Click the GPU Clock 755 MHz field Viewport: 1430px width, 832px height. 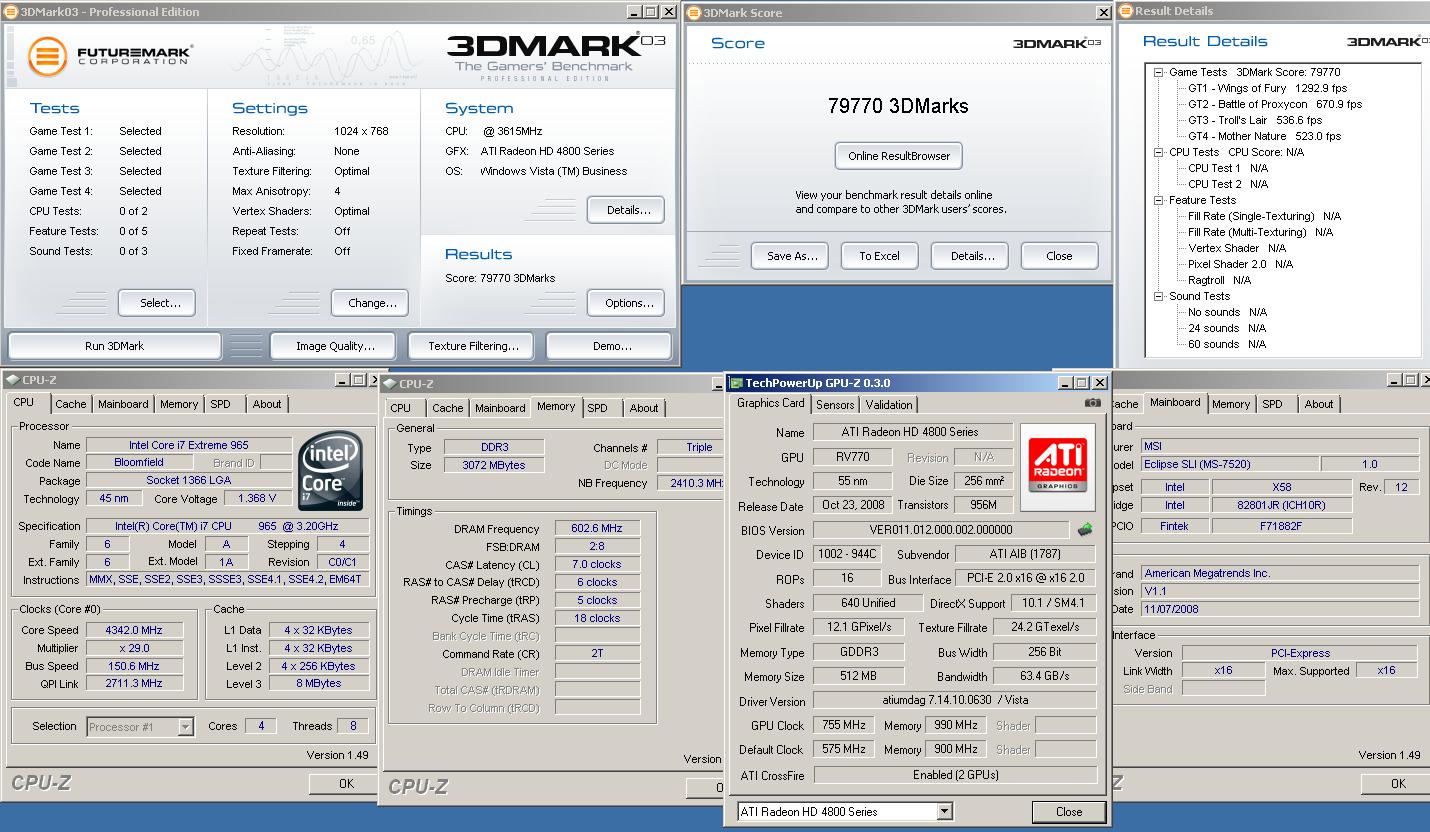click(x=845, y=725)
